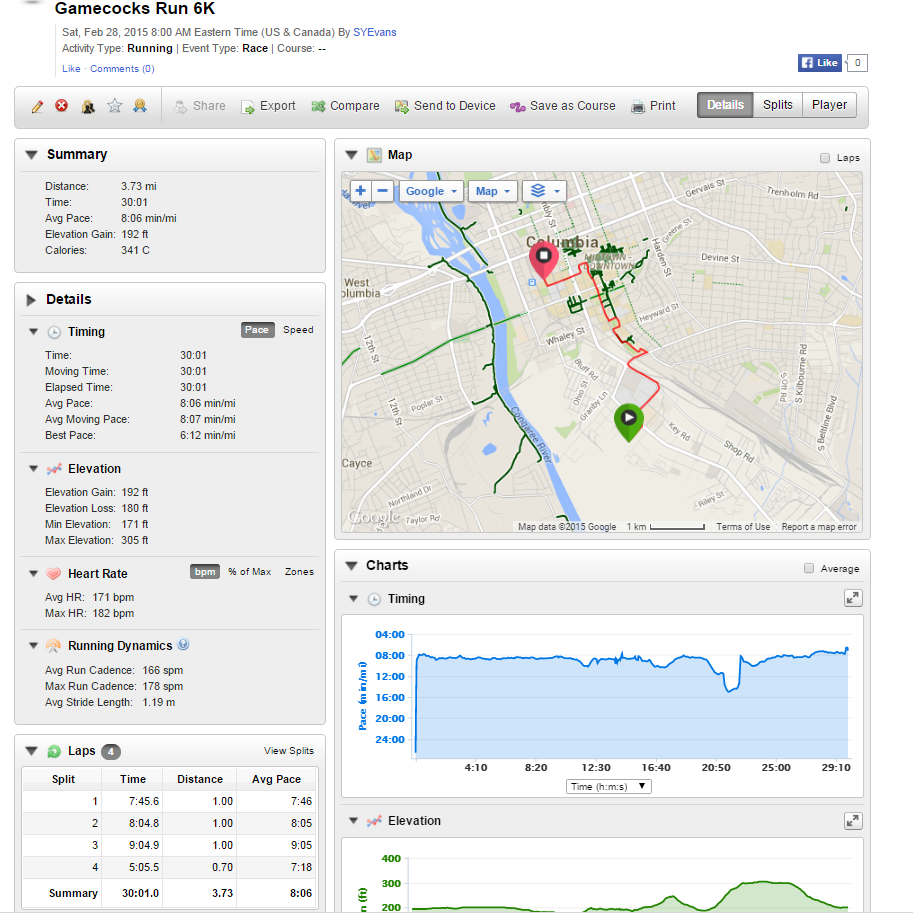Screen dimensions: 913x913
Task: Zoom in the map with plus button
Action: 360,191
